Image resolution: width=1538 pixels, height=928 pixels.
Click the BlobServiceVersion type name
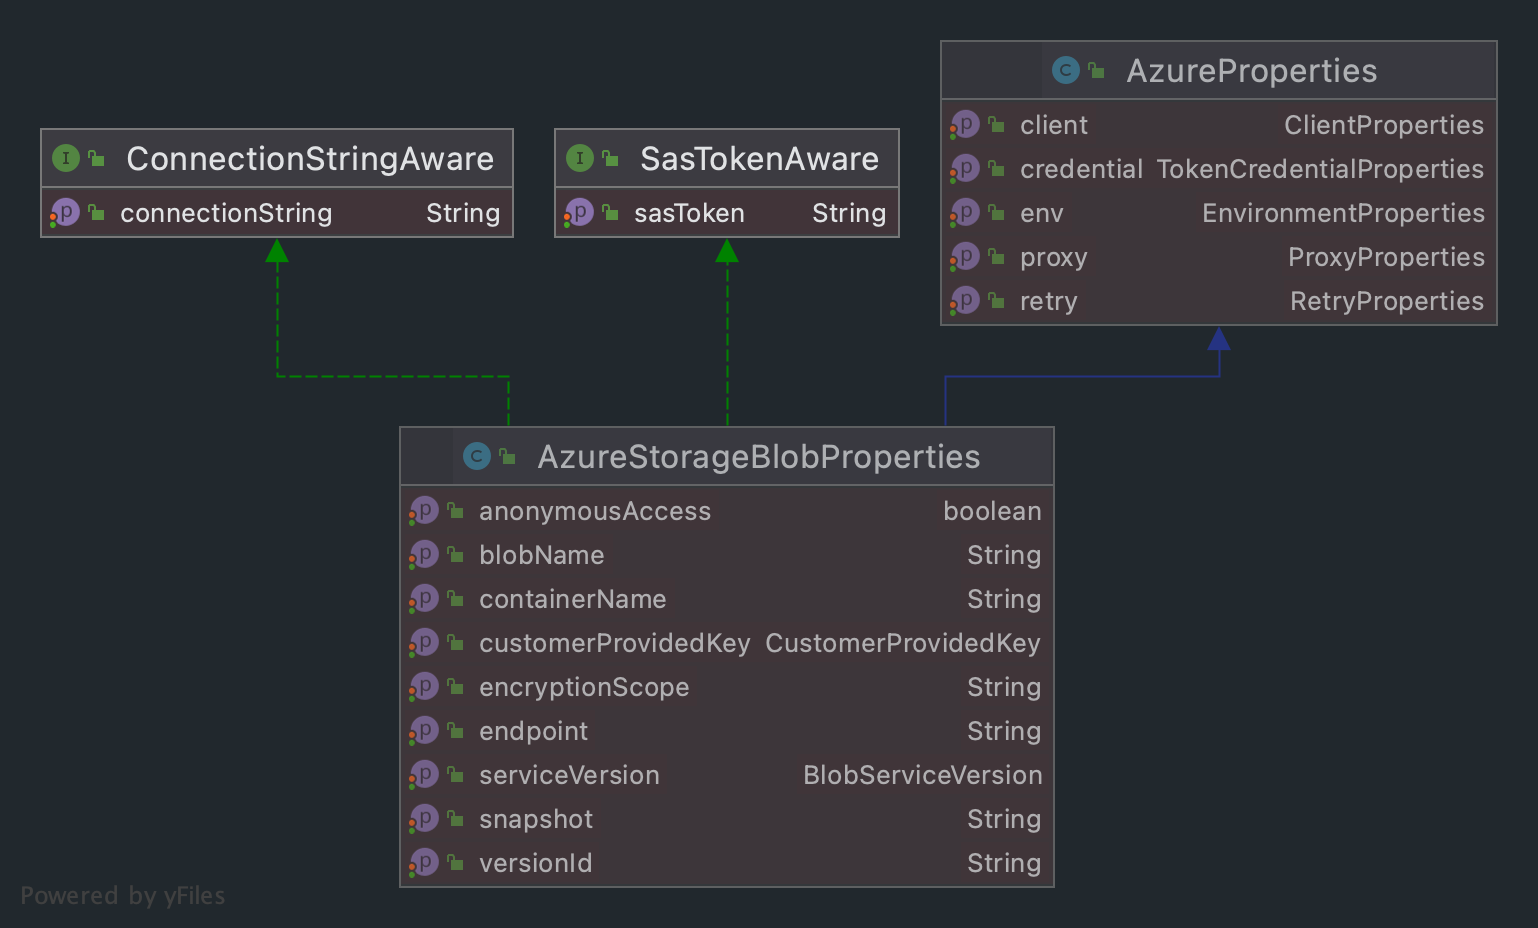pyautogui.click(x=922, y=775)
